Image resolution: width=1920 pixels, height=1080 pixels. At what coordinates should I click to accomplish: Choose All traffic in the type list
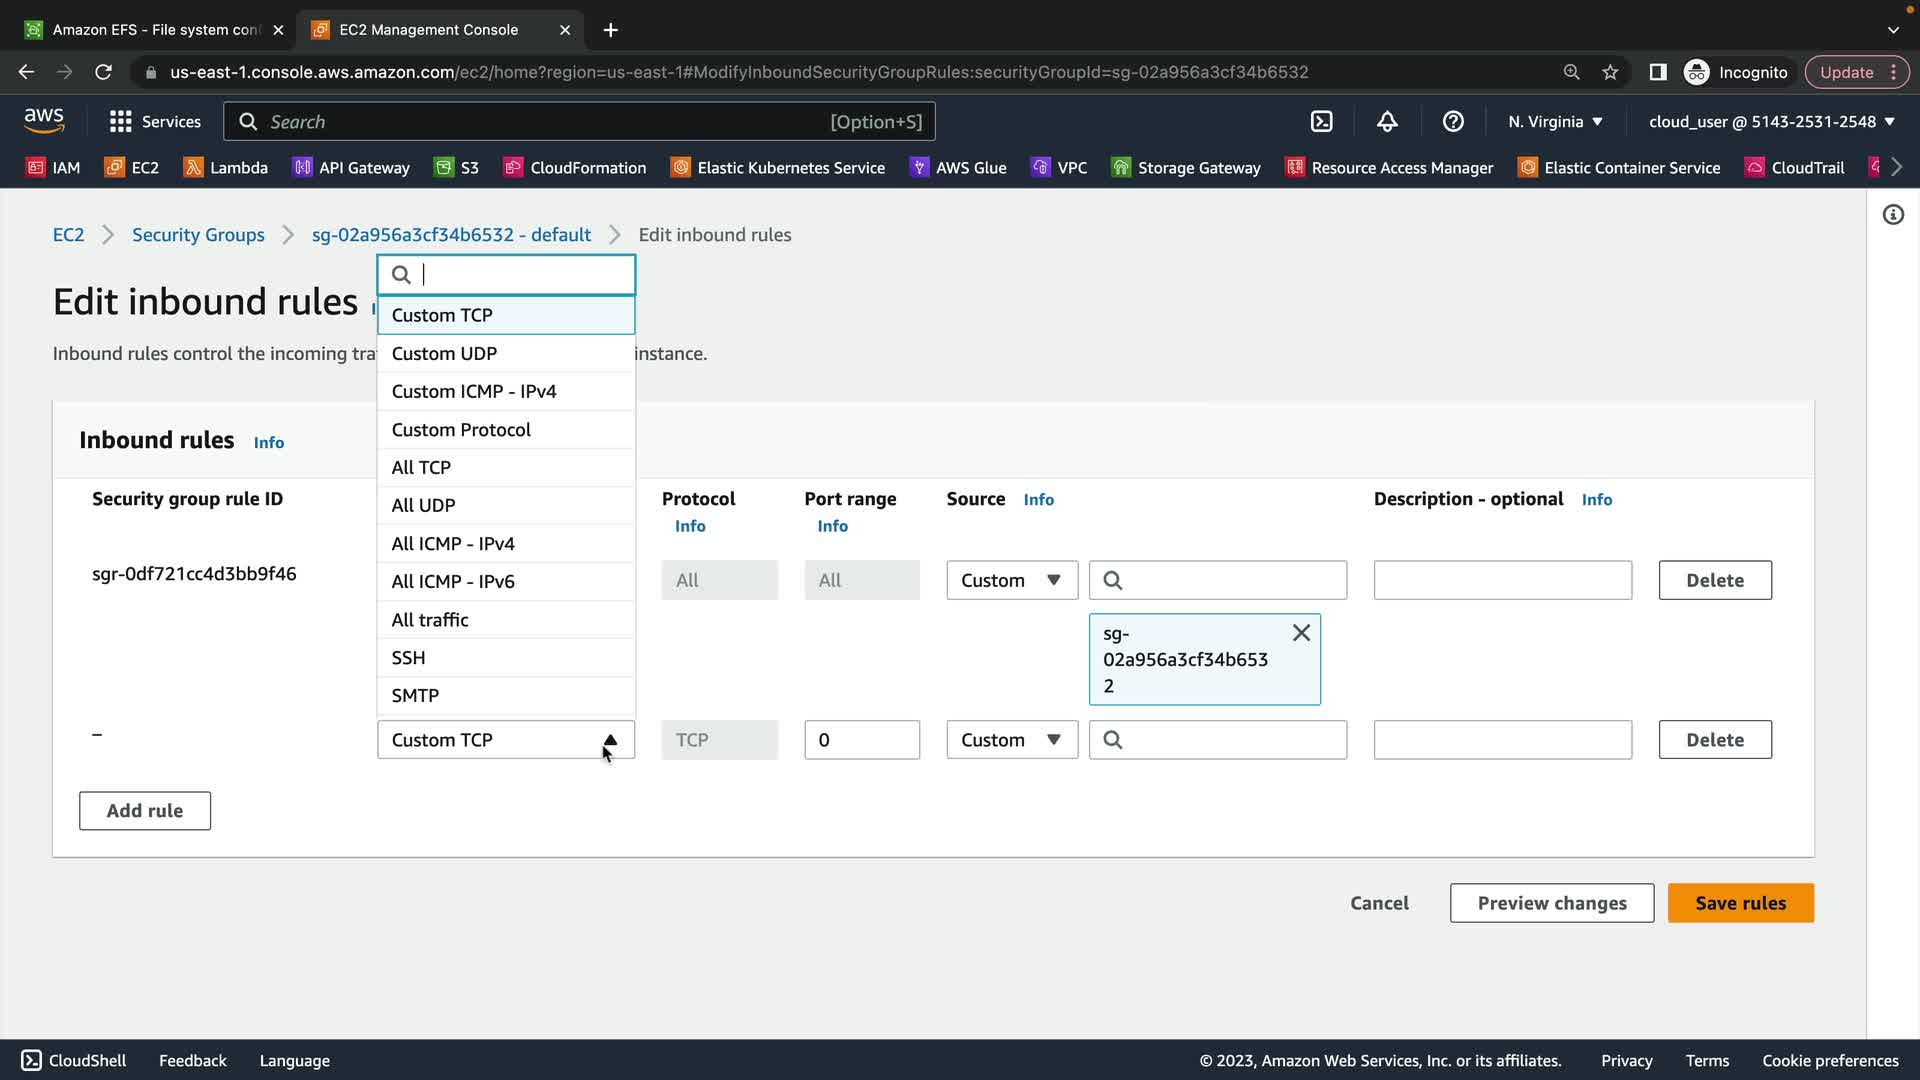pos(430,619)
